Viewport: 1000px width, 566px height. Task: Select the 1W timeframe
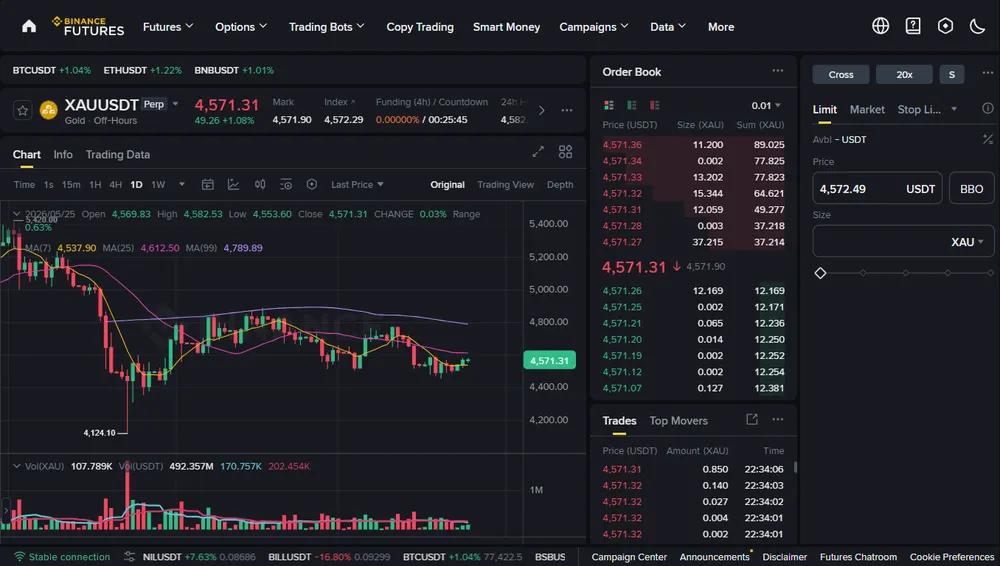(158, 184)
